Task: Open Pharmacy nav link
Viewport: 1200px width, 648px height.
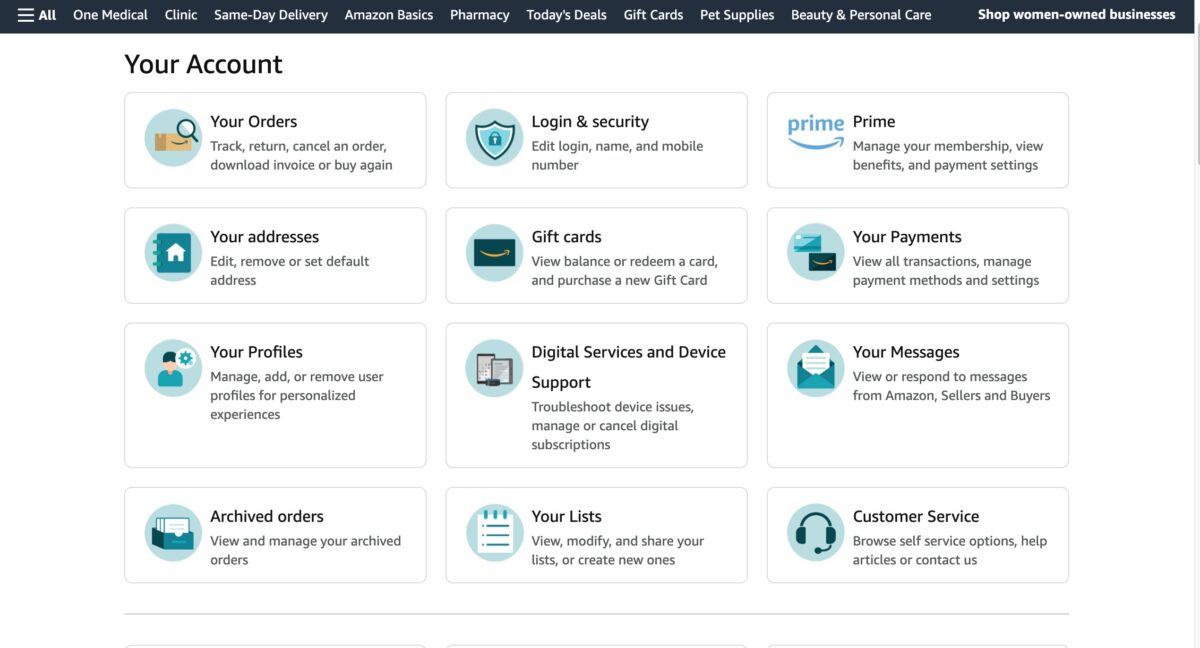Action: 480,15
